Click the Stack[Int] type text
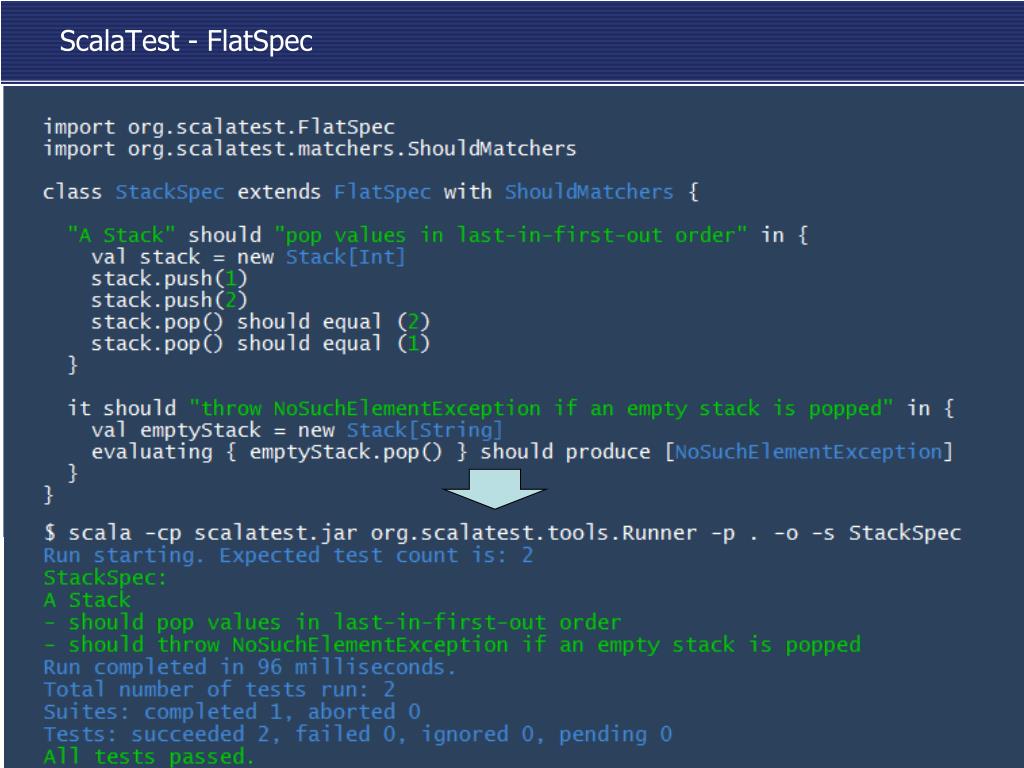Screen dimensions: 1024x768 (x=345, y=257)
